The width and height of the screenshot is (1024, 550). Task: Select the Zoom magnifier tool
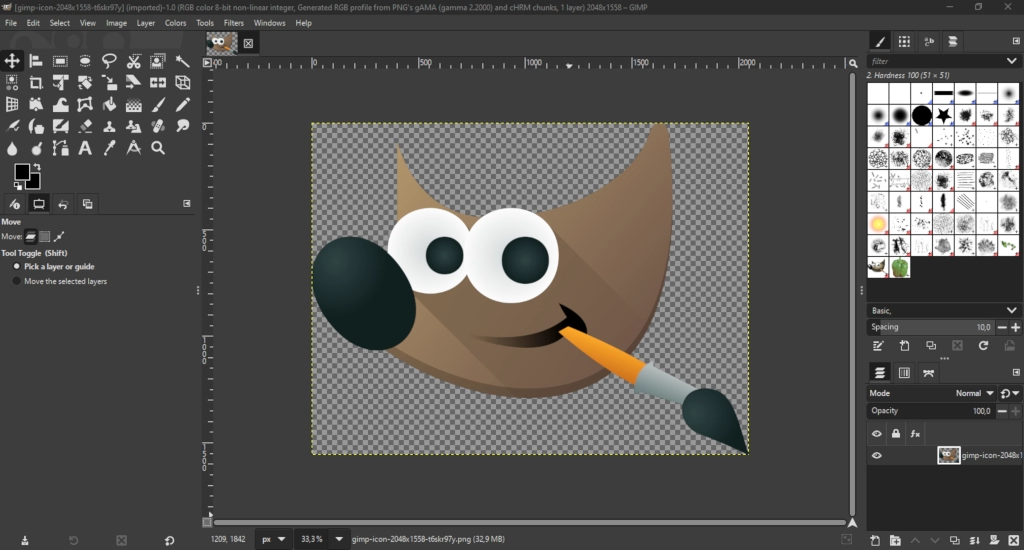point(158,148)
